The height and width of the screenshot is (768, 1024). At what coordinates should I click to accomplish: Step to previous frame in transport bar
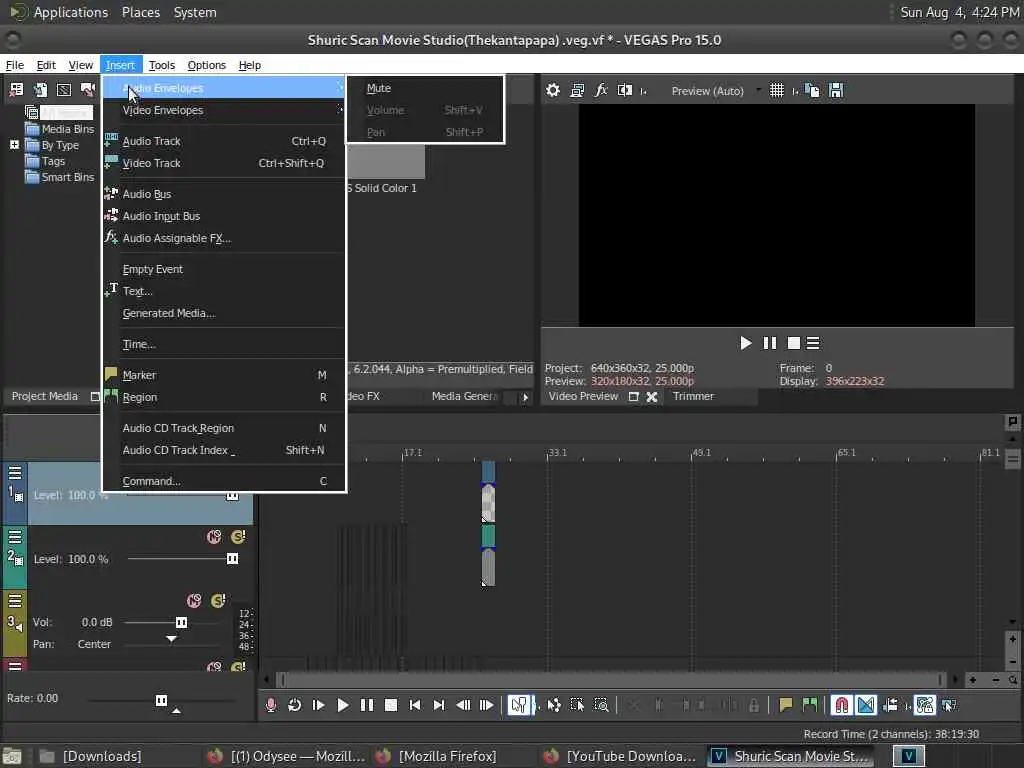463,705
